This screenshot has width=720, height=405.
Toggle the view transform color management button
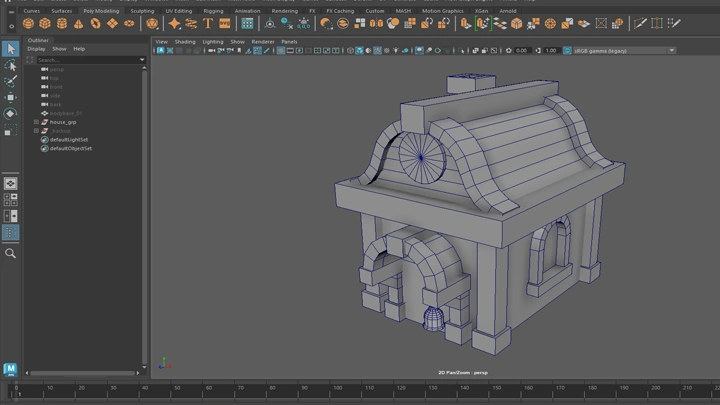(567, 51)
